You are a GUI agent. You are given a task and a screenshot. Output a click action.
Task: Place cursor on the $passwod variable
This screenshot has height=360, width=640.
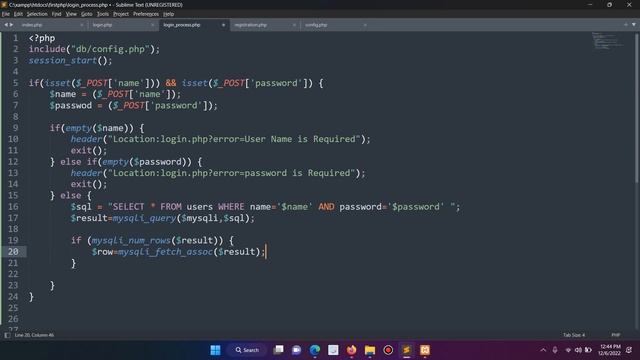tap(71, 105)
